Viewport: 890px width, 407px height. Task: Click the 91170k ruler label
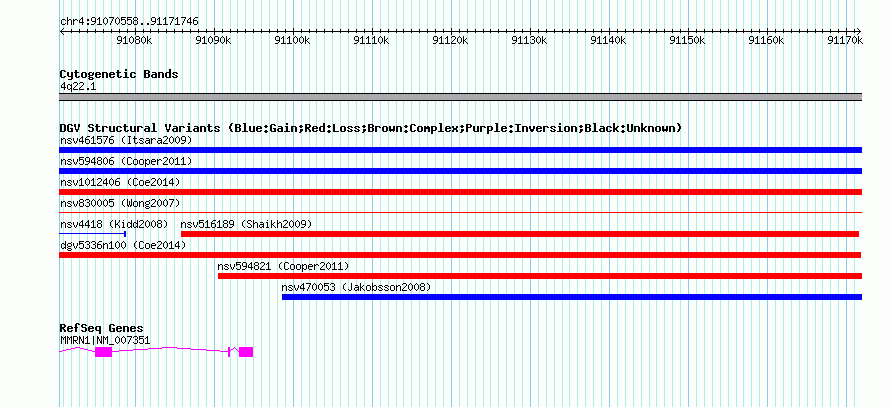846,40
